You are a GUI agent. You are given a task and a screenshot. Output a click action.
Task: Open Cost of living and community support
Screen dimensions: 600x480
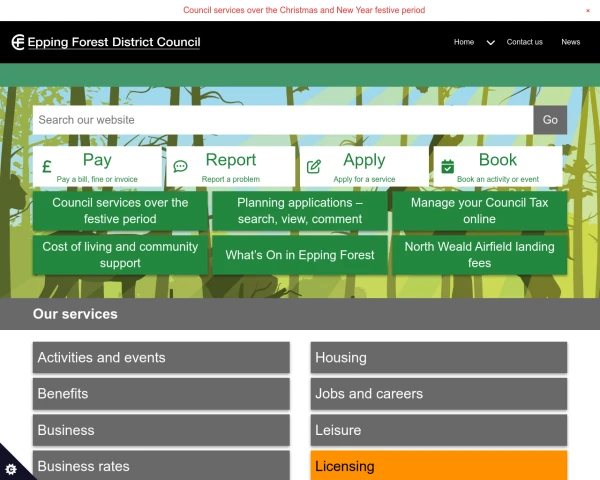120,255
